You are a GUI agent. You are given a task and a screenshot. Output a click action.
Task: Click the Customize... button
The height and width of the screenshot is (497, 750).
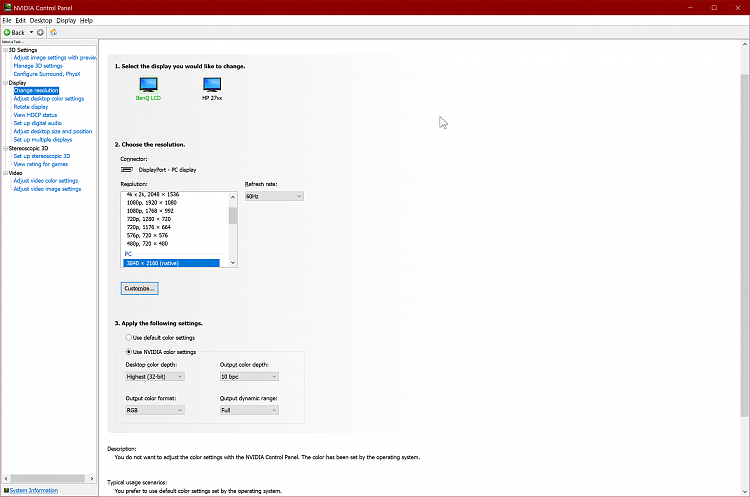[139, 288]
